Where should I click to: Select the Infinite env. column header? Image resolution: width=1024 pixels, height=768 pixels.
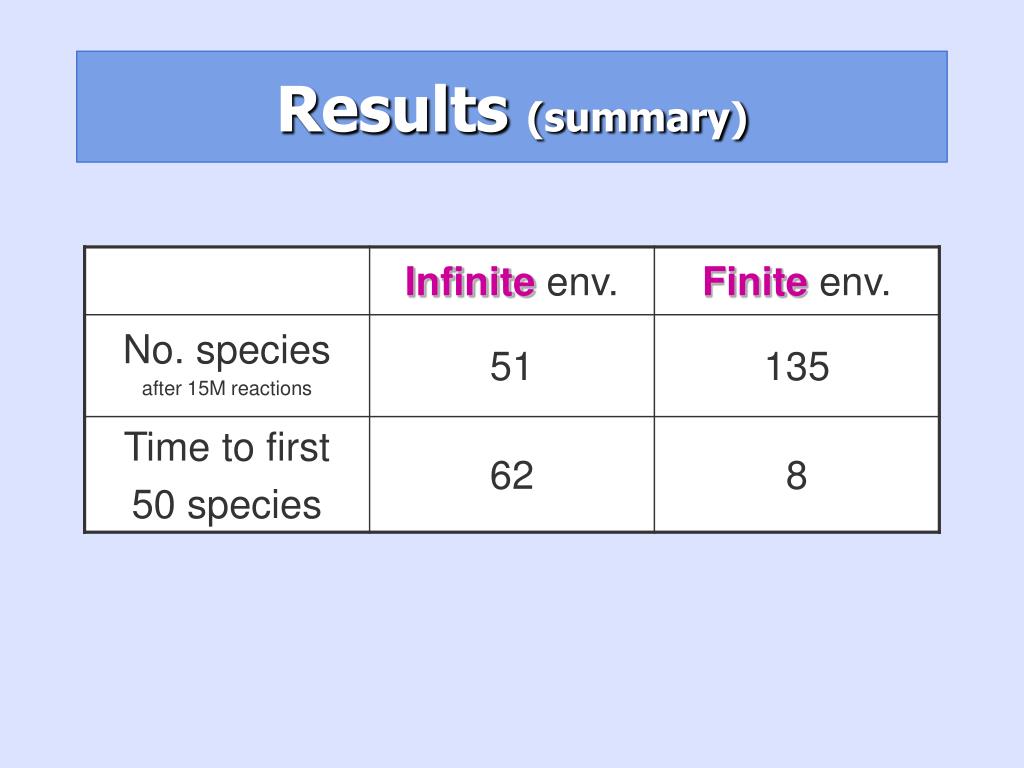(511, 281)
